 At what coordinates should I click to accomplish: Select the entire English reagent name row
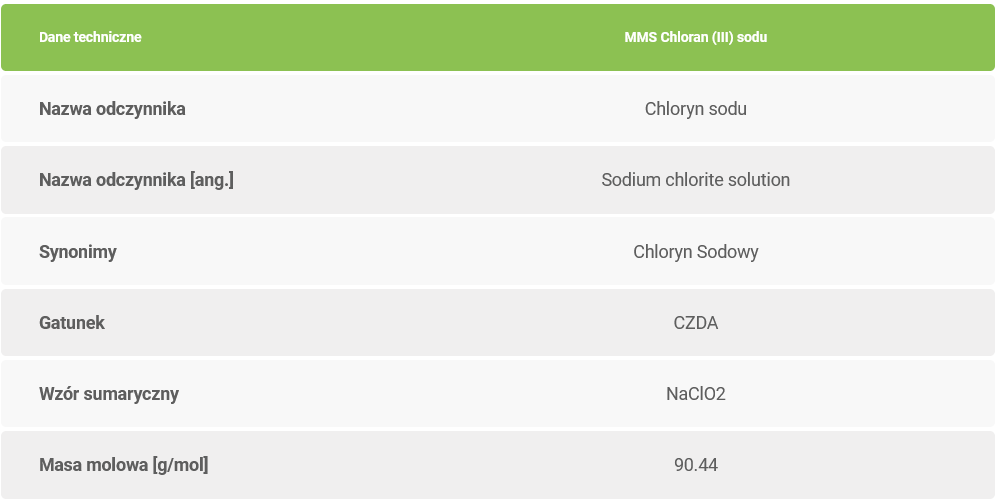coord(400,180)
